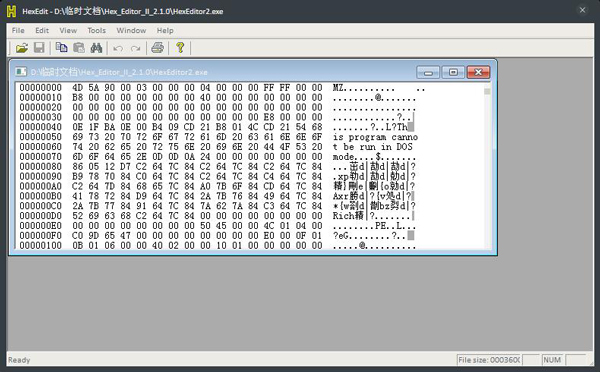Click hex byte B8 at row 00000010
Screen dimensions: 600x372
click(x=78, y=98)
